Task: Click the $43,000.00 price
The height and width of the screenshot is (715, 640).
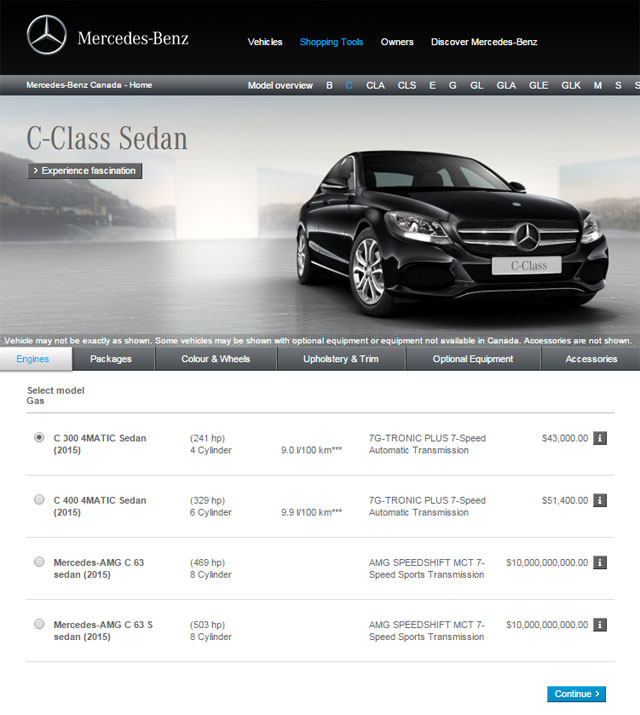Action: (565, 438)
